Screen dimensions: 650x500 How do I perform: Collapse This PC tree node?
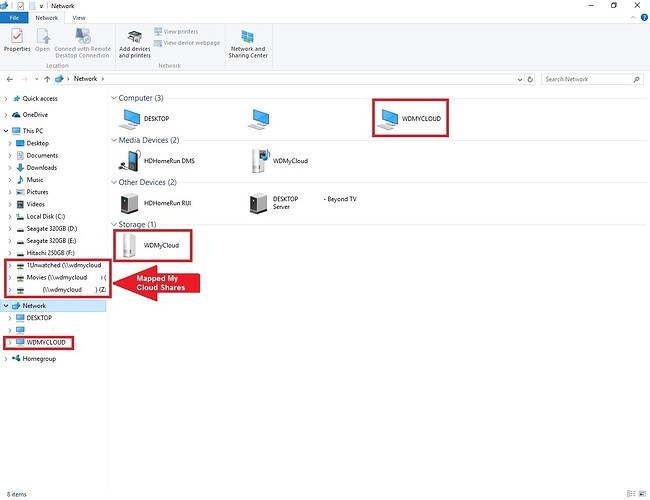(x=6, y=131)
